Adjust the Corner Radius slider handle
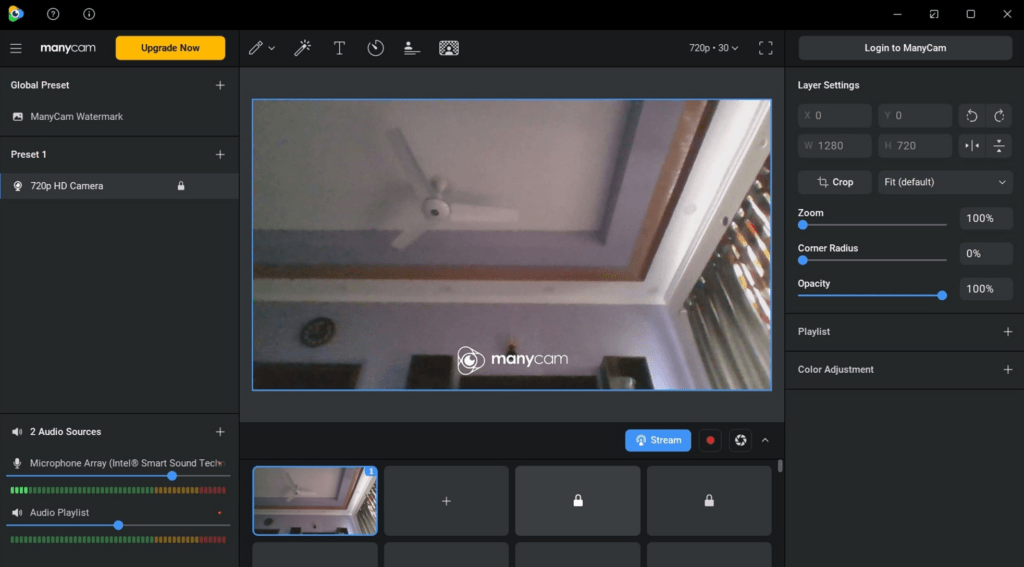 point(803,260)
